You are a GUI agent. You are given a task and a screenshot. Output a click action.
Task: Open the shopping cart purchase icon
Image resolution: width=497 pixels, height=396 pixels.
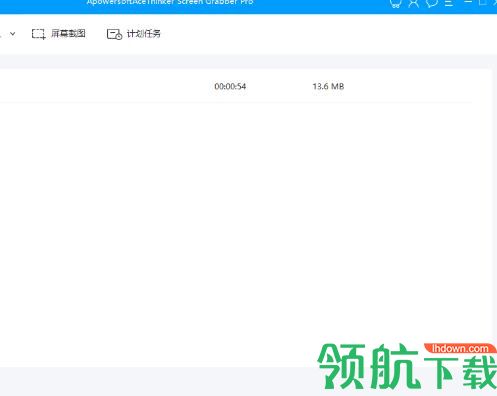[x=395, y=3]
